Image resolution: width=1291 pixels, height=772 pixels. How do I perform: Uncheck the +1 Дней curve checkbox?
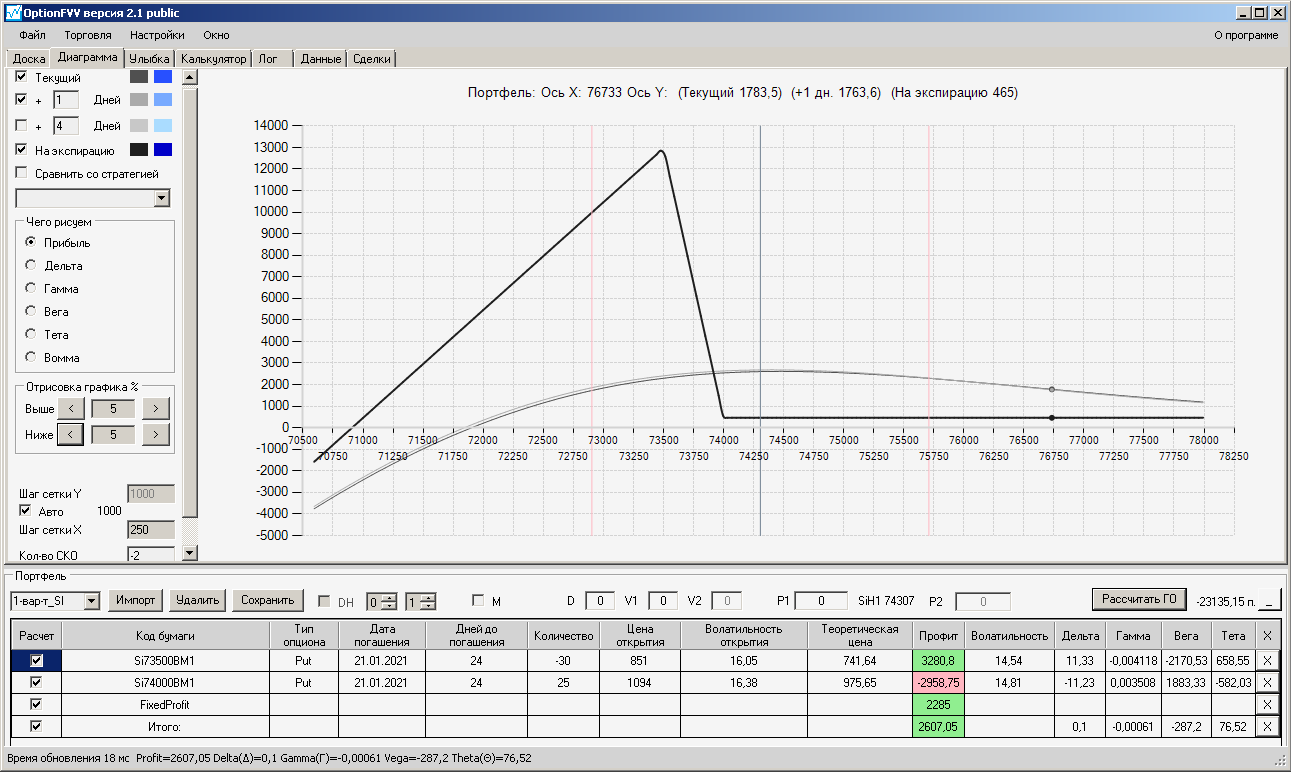point(22,100)
